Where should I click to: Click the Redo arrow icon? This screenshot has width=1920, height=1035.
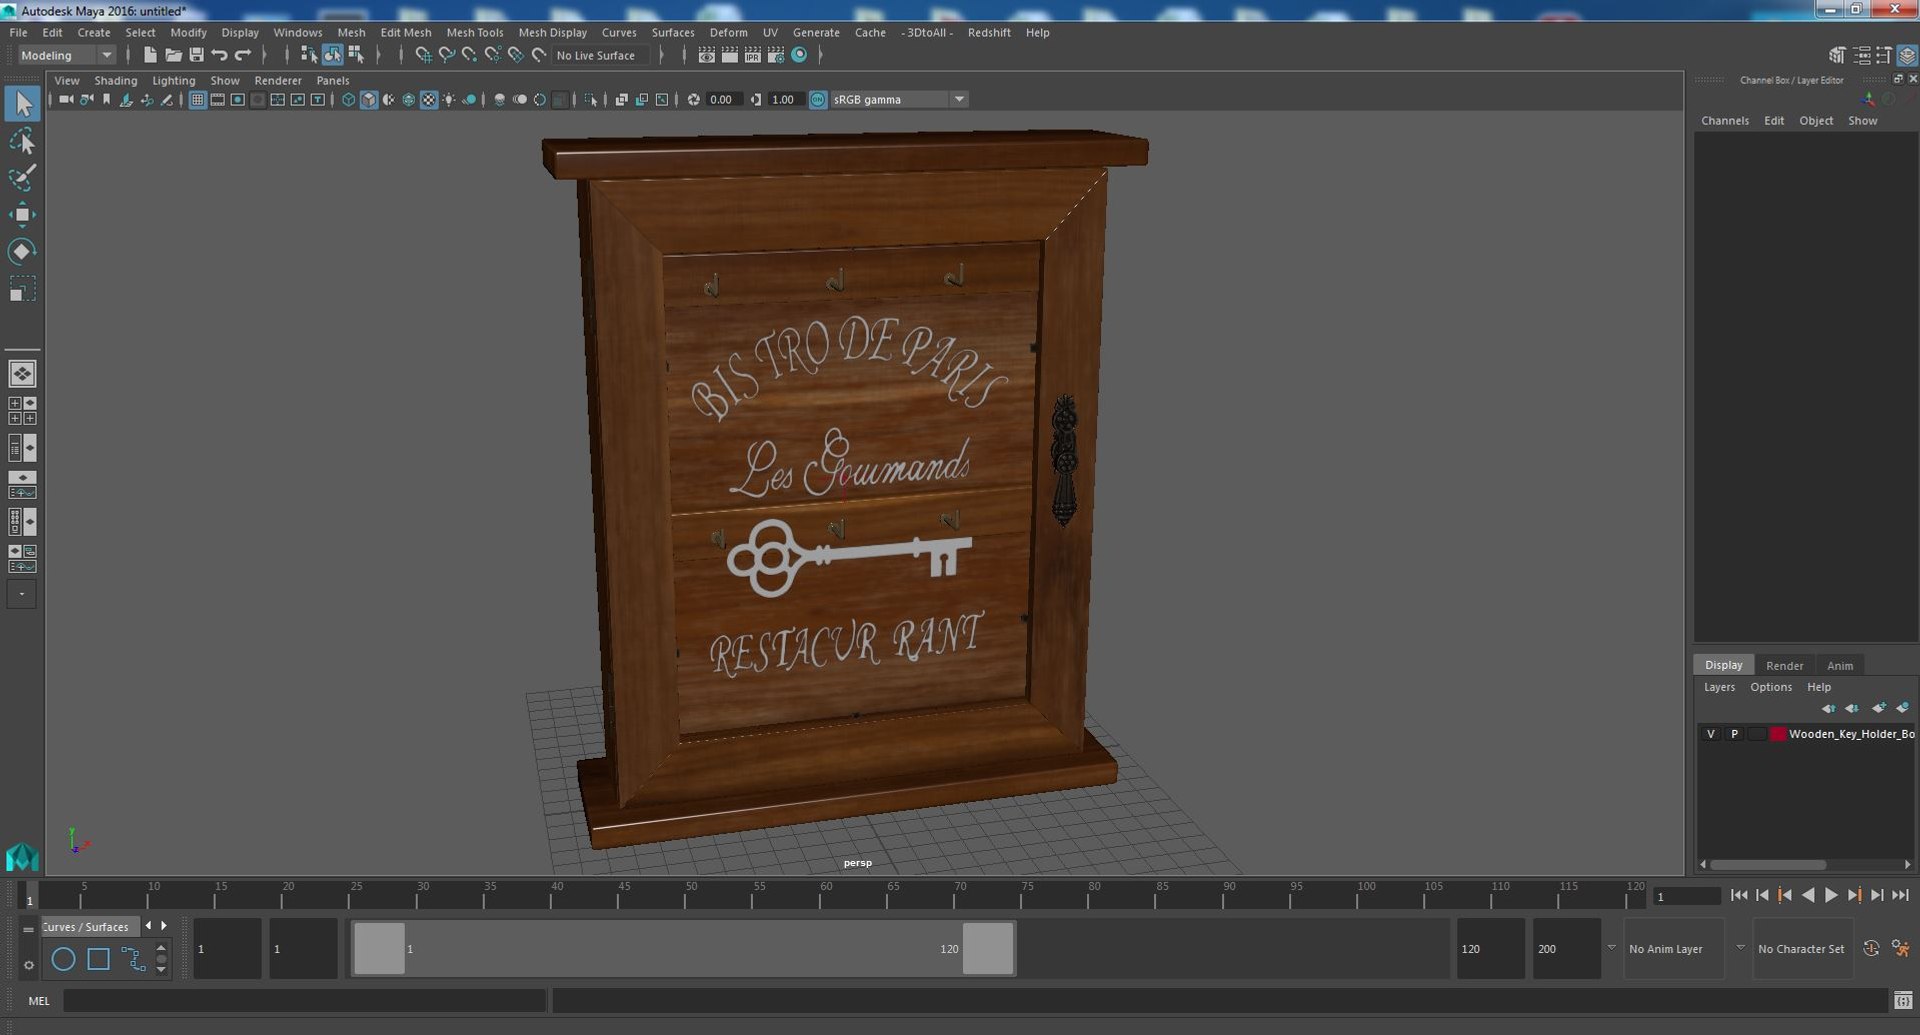coord(242,55)
